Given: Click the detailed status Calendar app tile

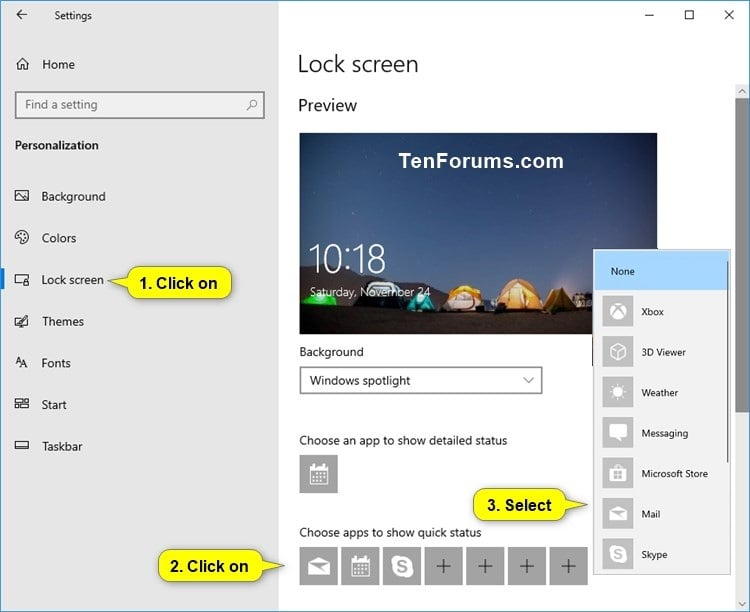Looking at the screenshot, I should pyautogui.click(x=319, y=474).
